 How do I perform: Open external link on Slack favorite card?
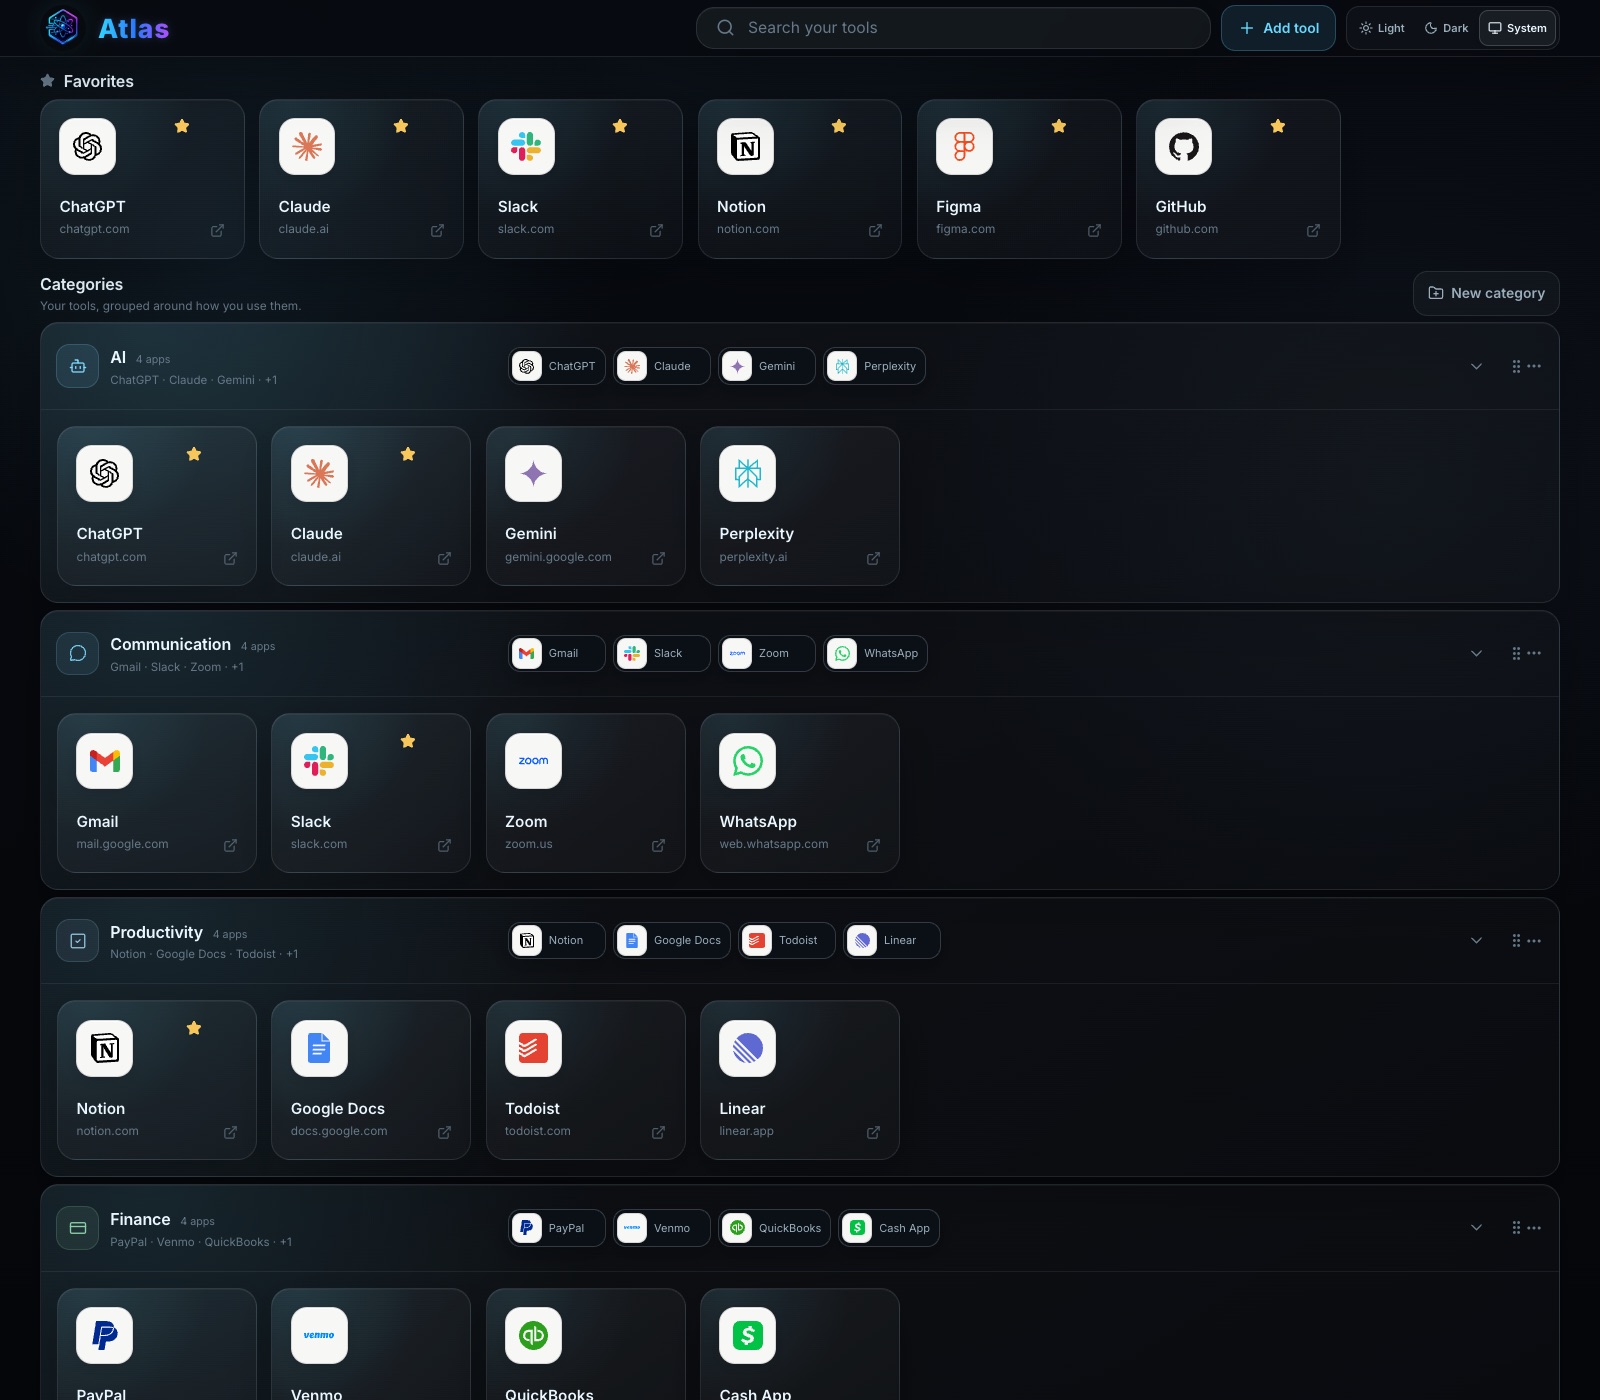pyautogui.click(x=656, y=230)
